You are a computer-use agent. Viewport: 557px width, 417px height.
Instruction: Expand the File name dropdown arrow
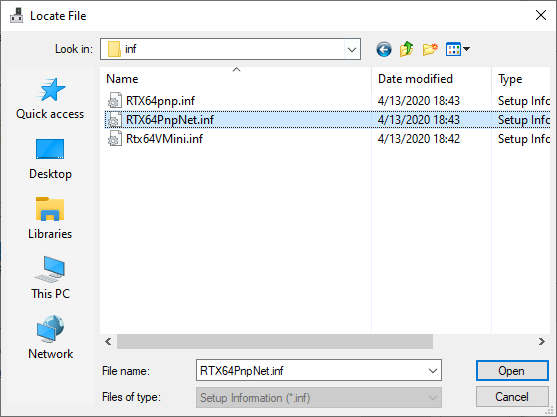pyautogui.click(x=433, y=371)
